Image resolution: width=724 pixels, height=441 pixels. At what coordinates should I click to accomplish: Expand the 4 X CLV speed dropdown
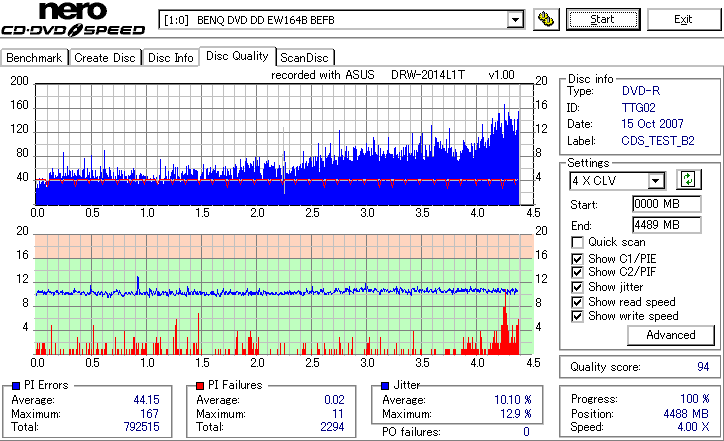click(x=655, y=181)
